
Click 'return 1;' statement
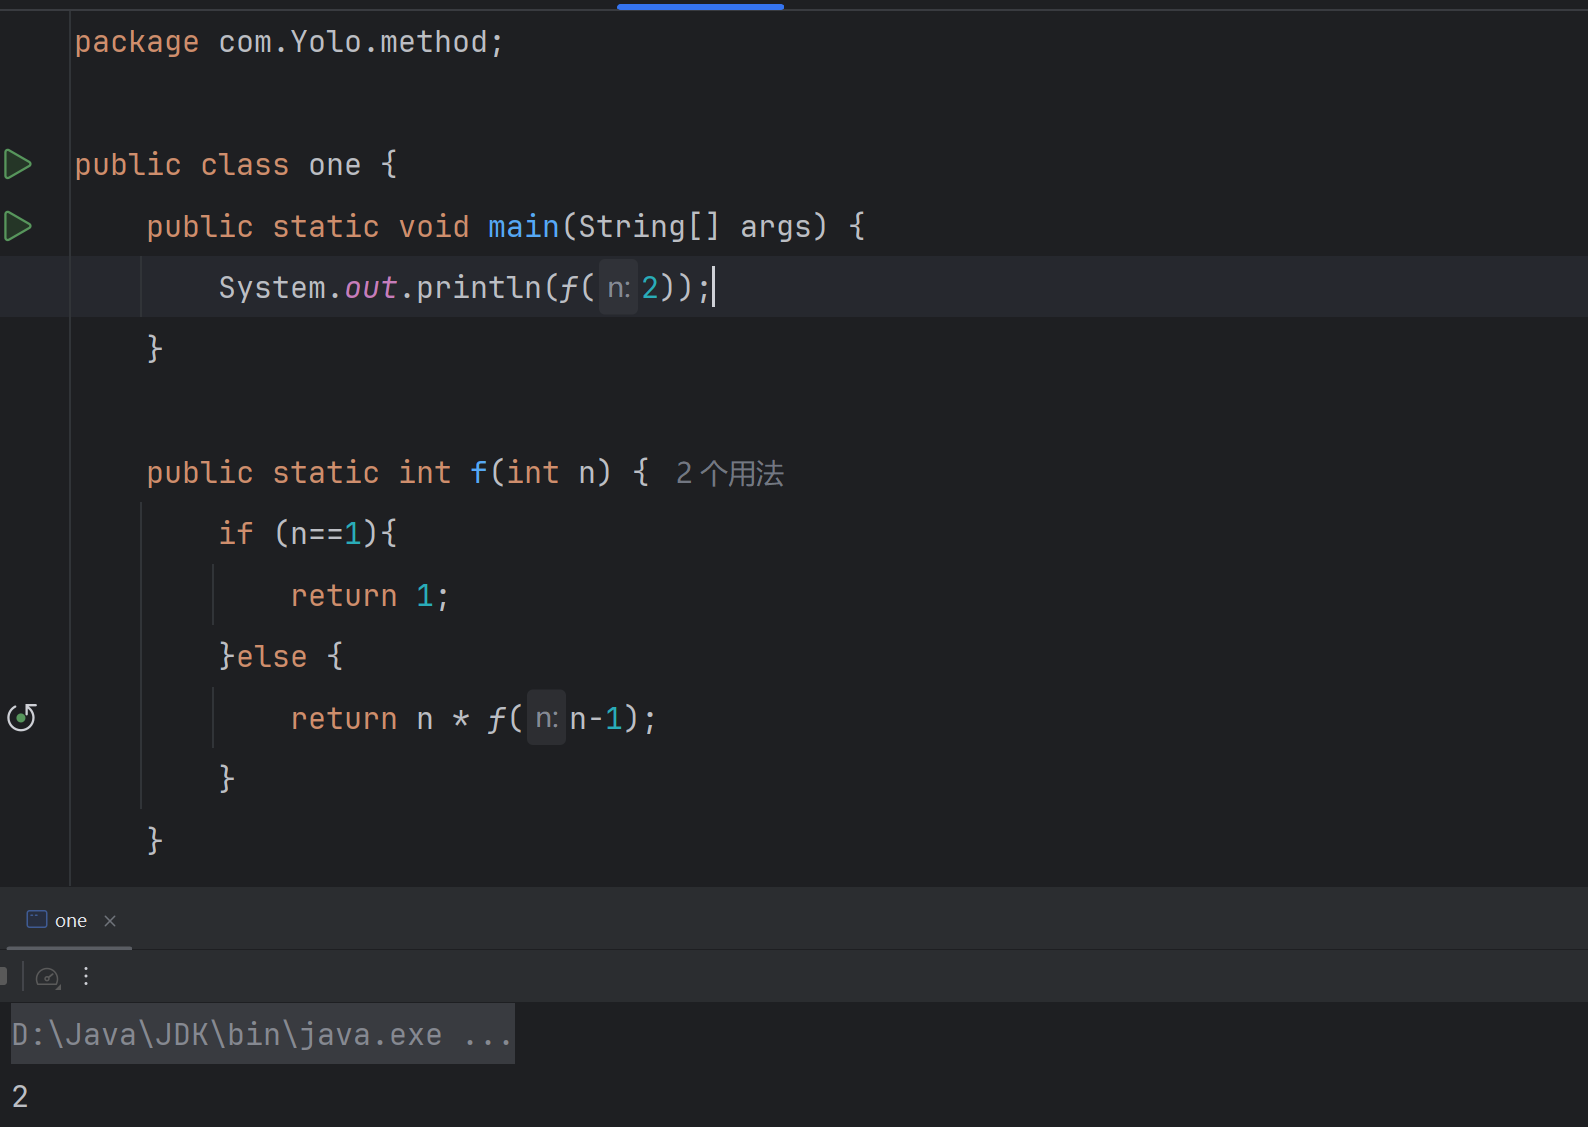pyautogui.click(x=370, y=596)
